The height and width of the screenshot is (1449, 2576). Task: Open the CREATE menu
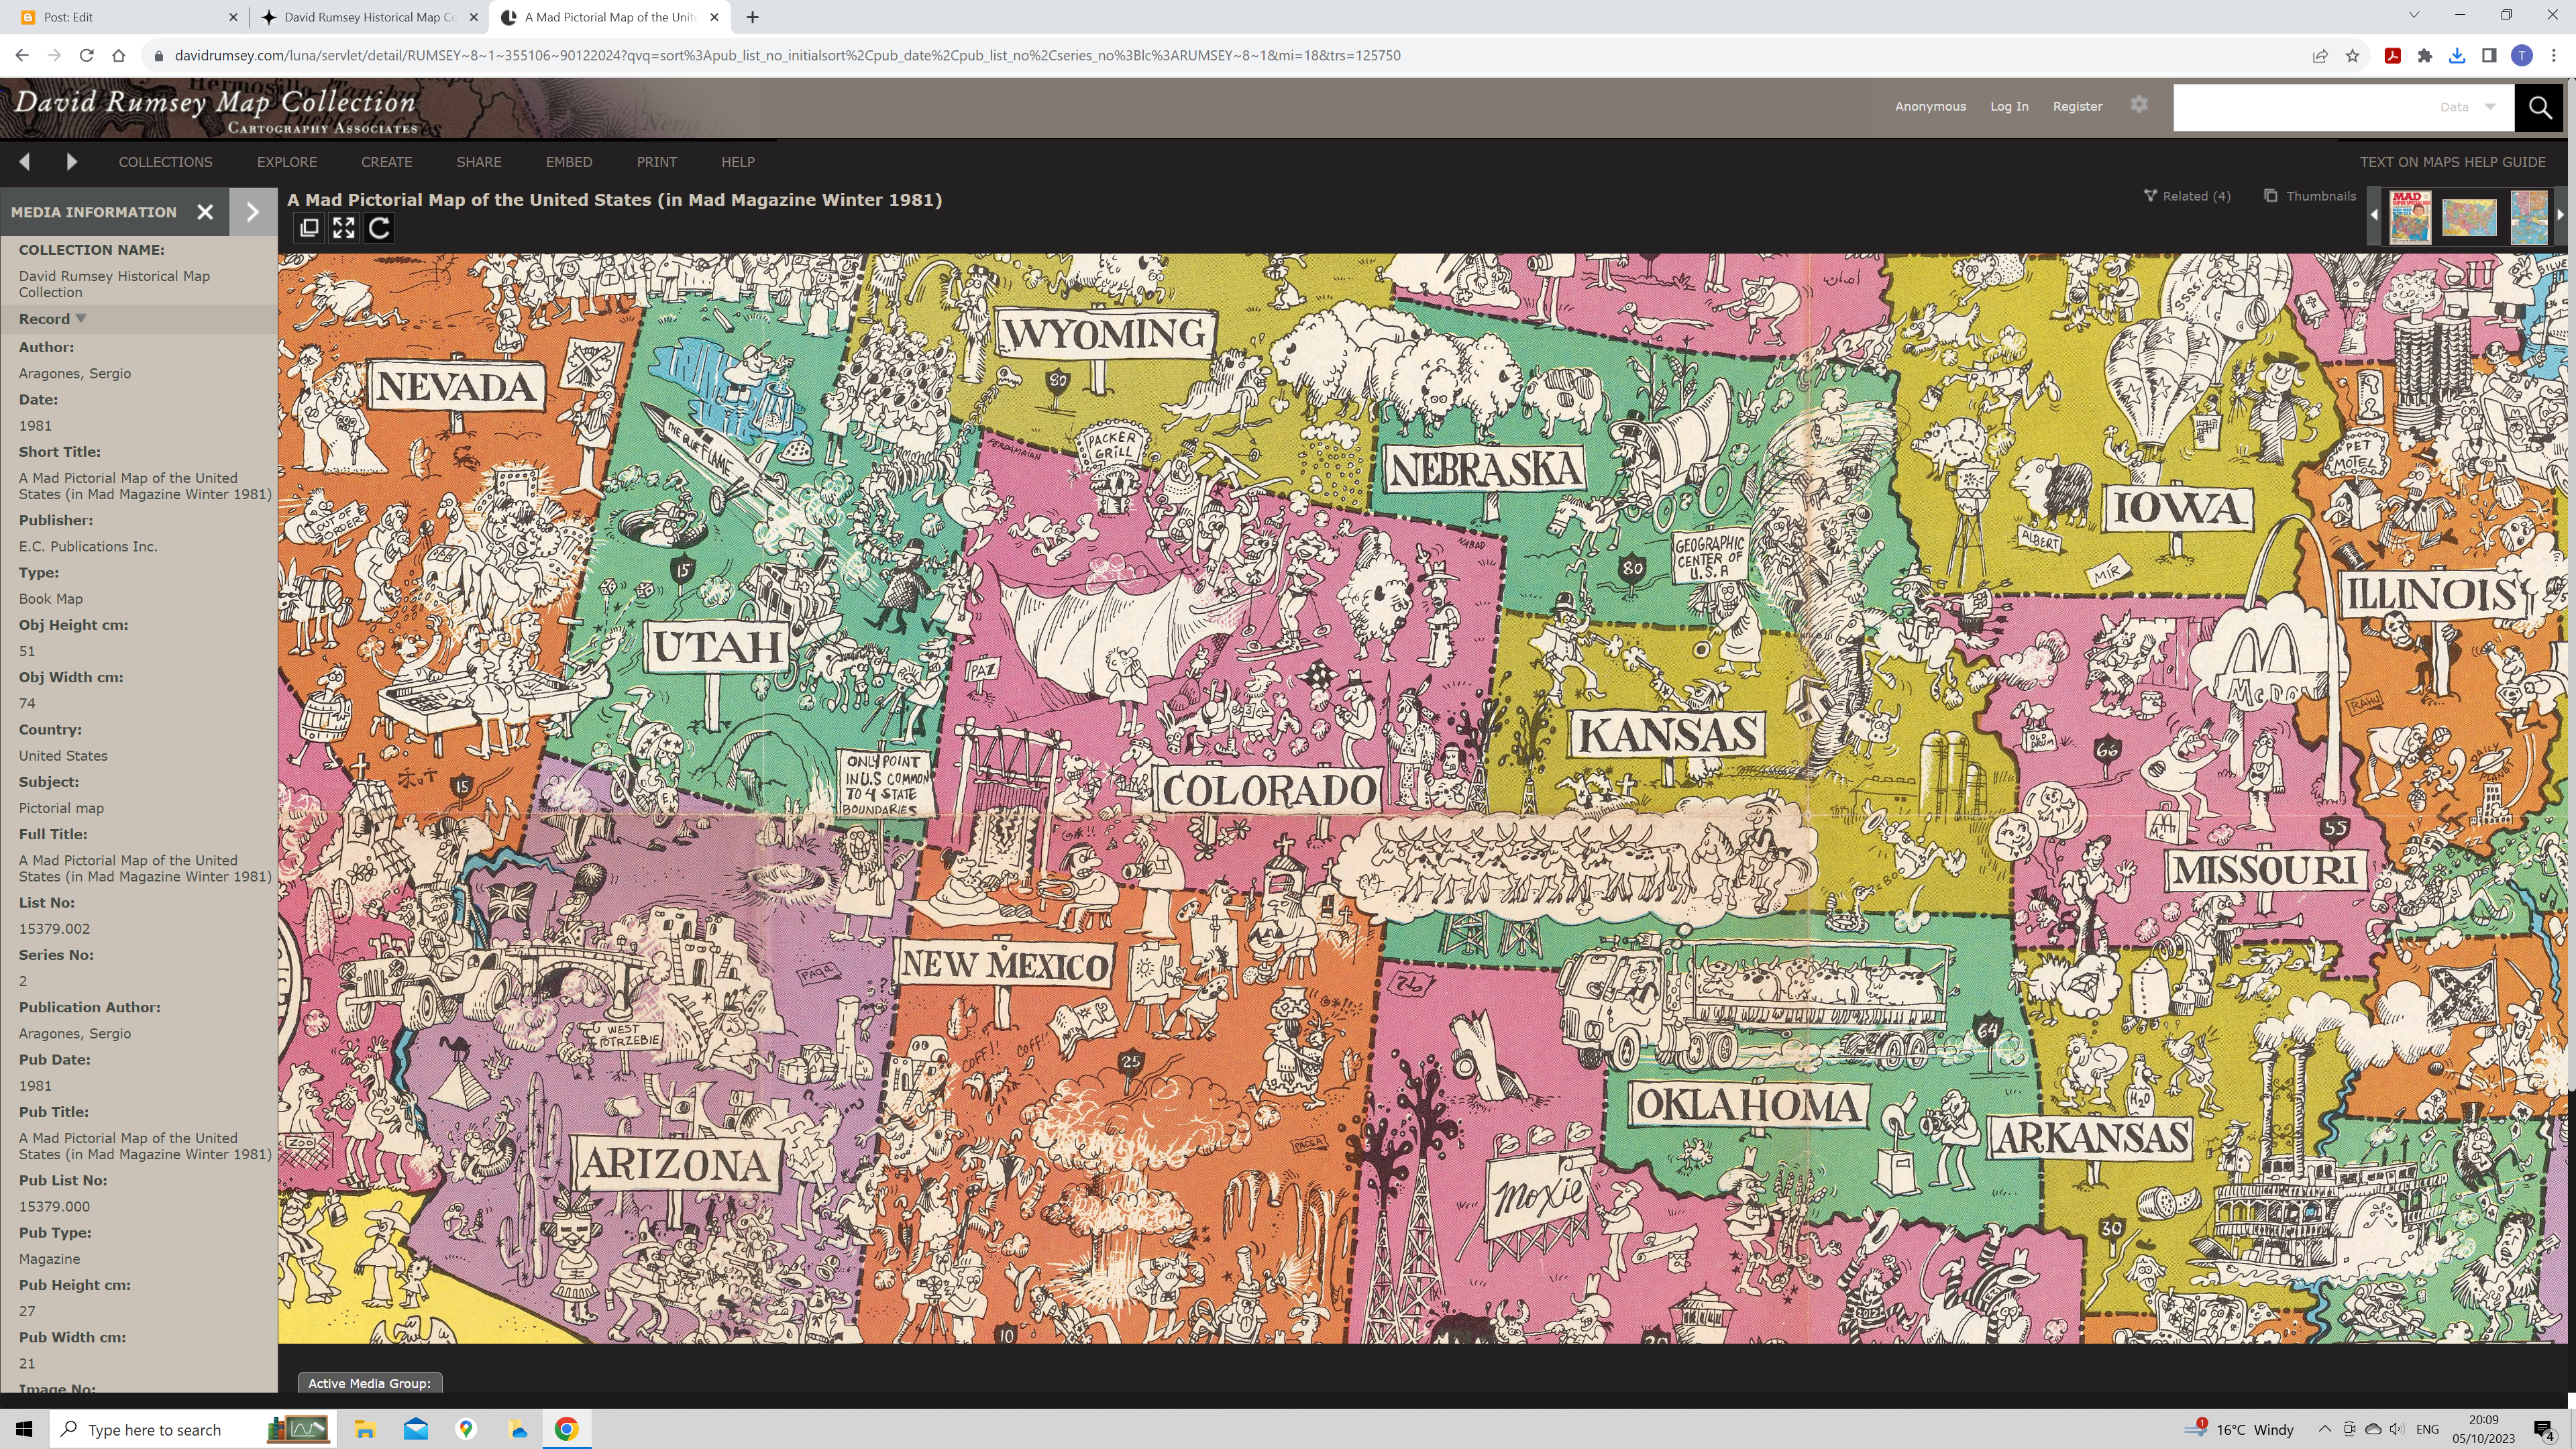pos(387,162)
